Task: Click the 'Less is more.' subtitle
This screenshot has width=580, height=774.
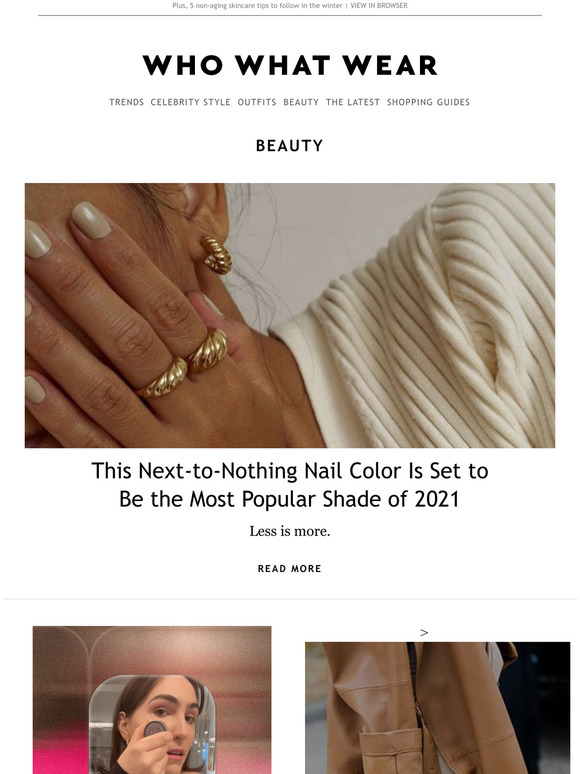Action: click(x=290, y=531)
